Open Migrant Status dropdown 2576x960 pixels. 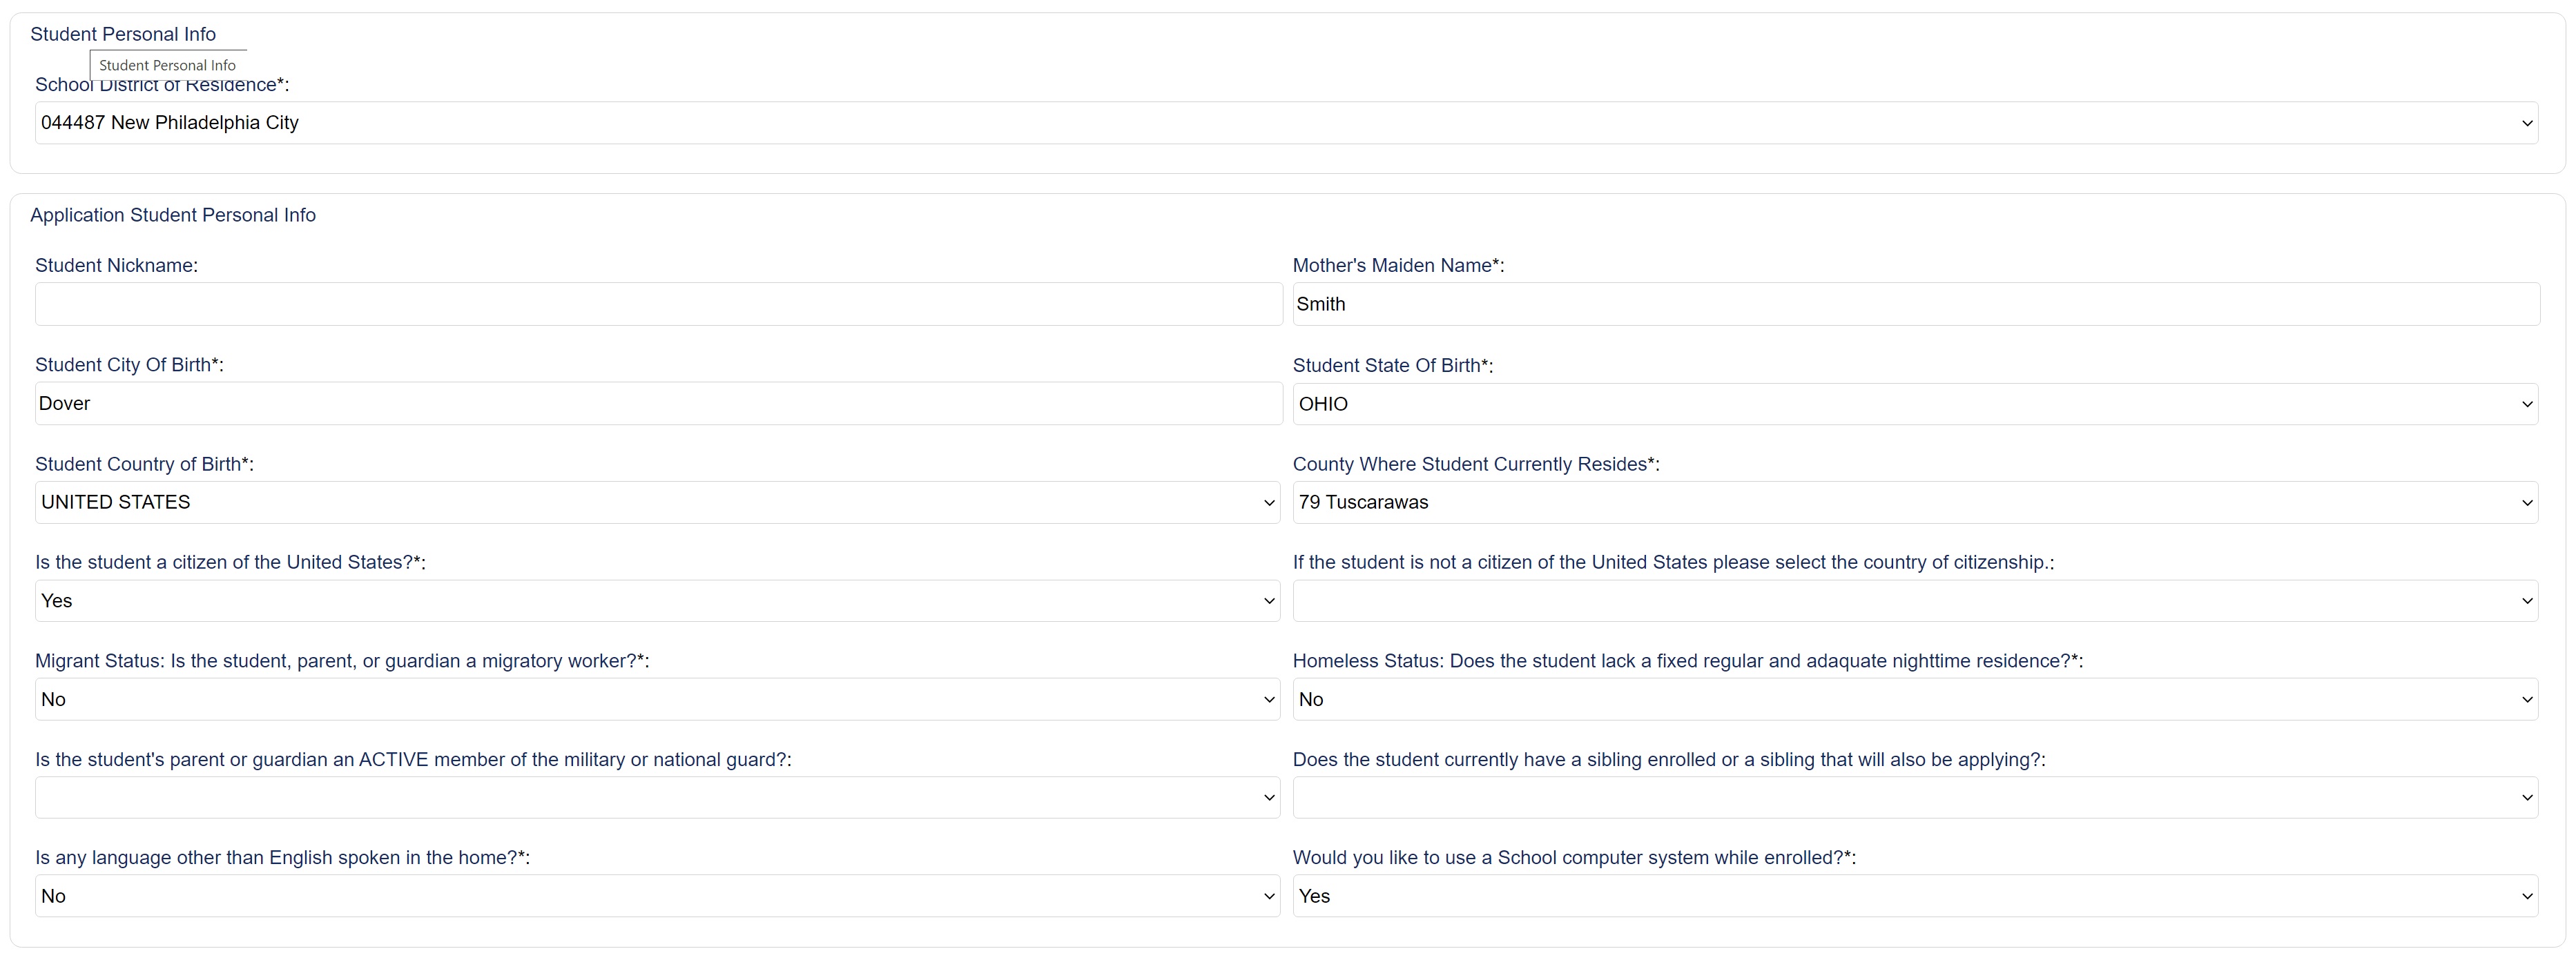[x=657, y=699]
